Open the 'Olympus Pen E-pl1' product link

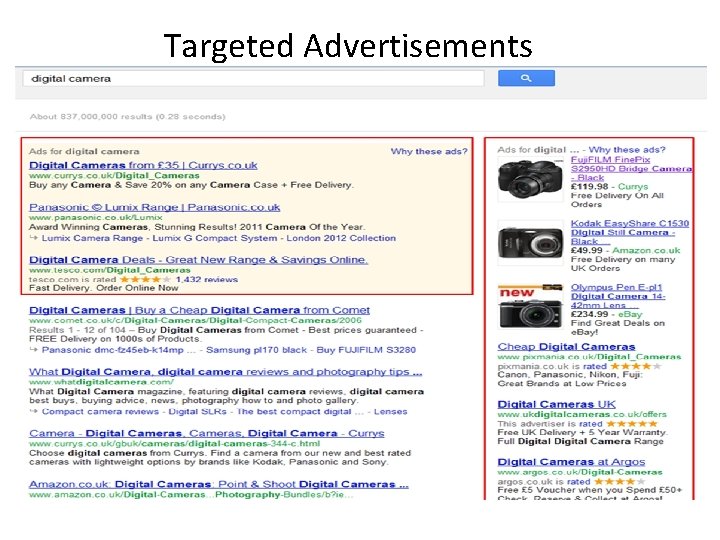(x=618, y=296)
